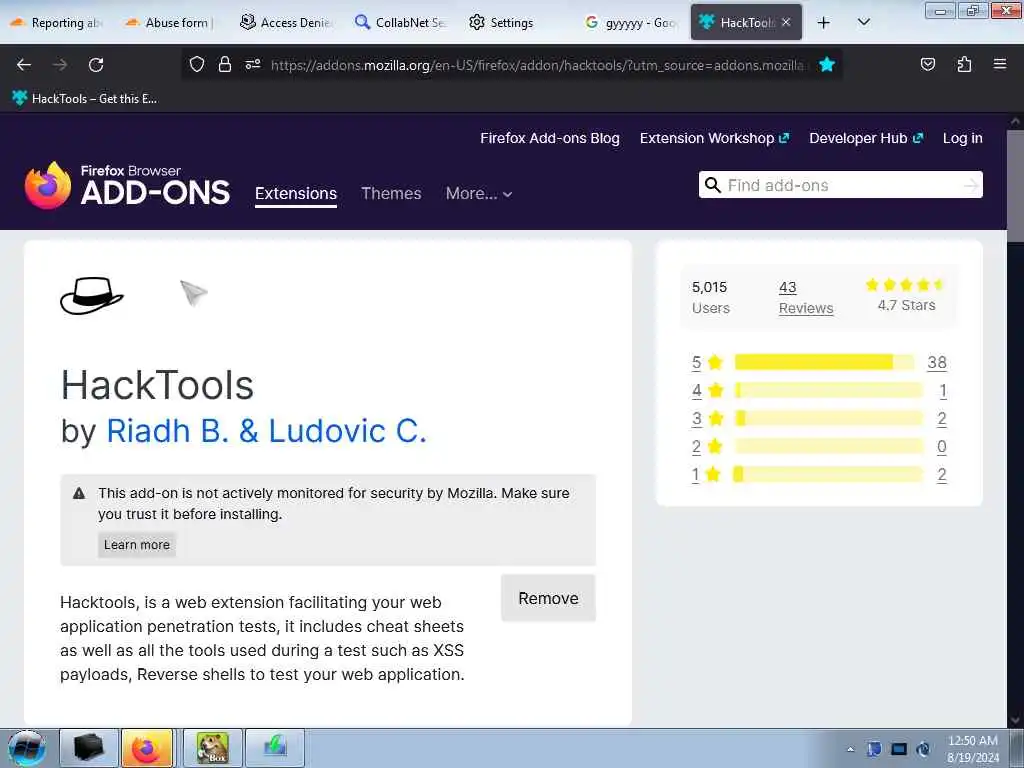The width and height of the screenshot is (1024, 768).
Task: Click the address bar URL field
Action: click(536, 65)
